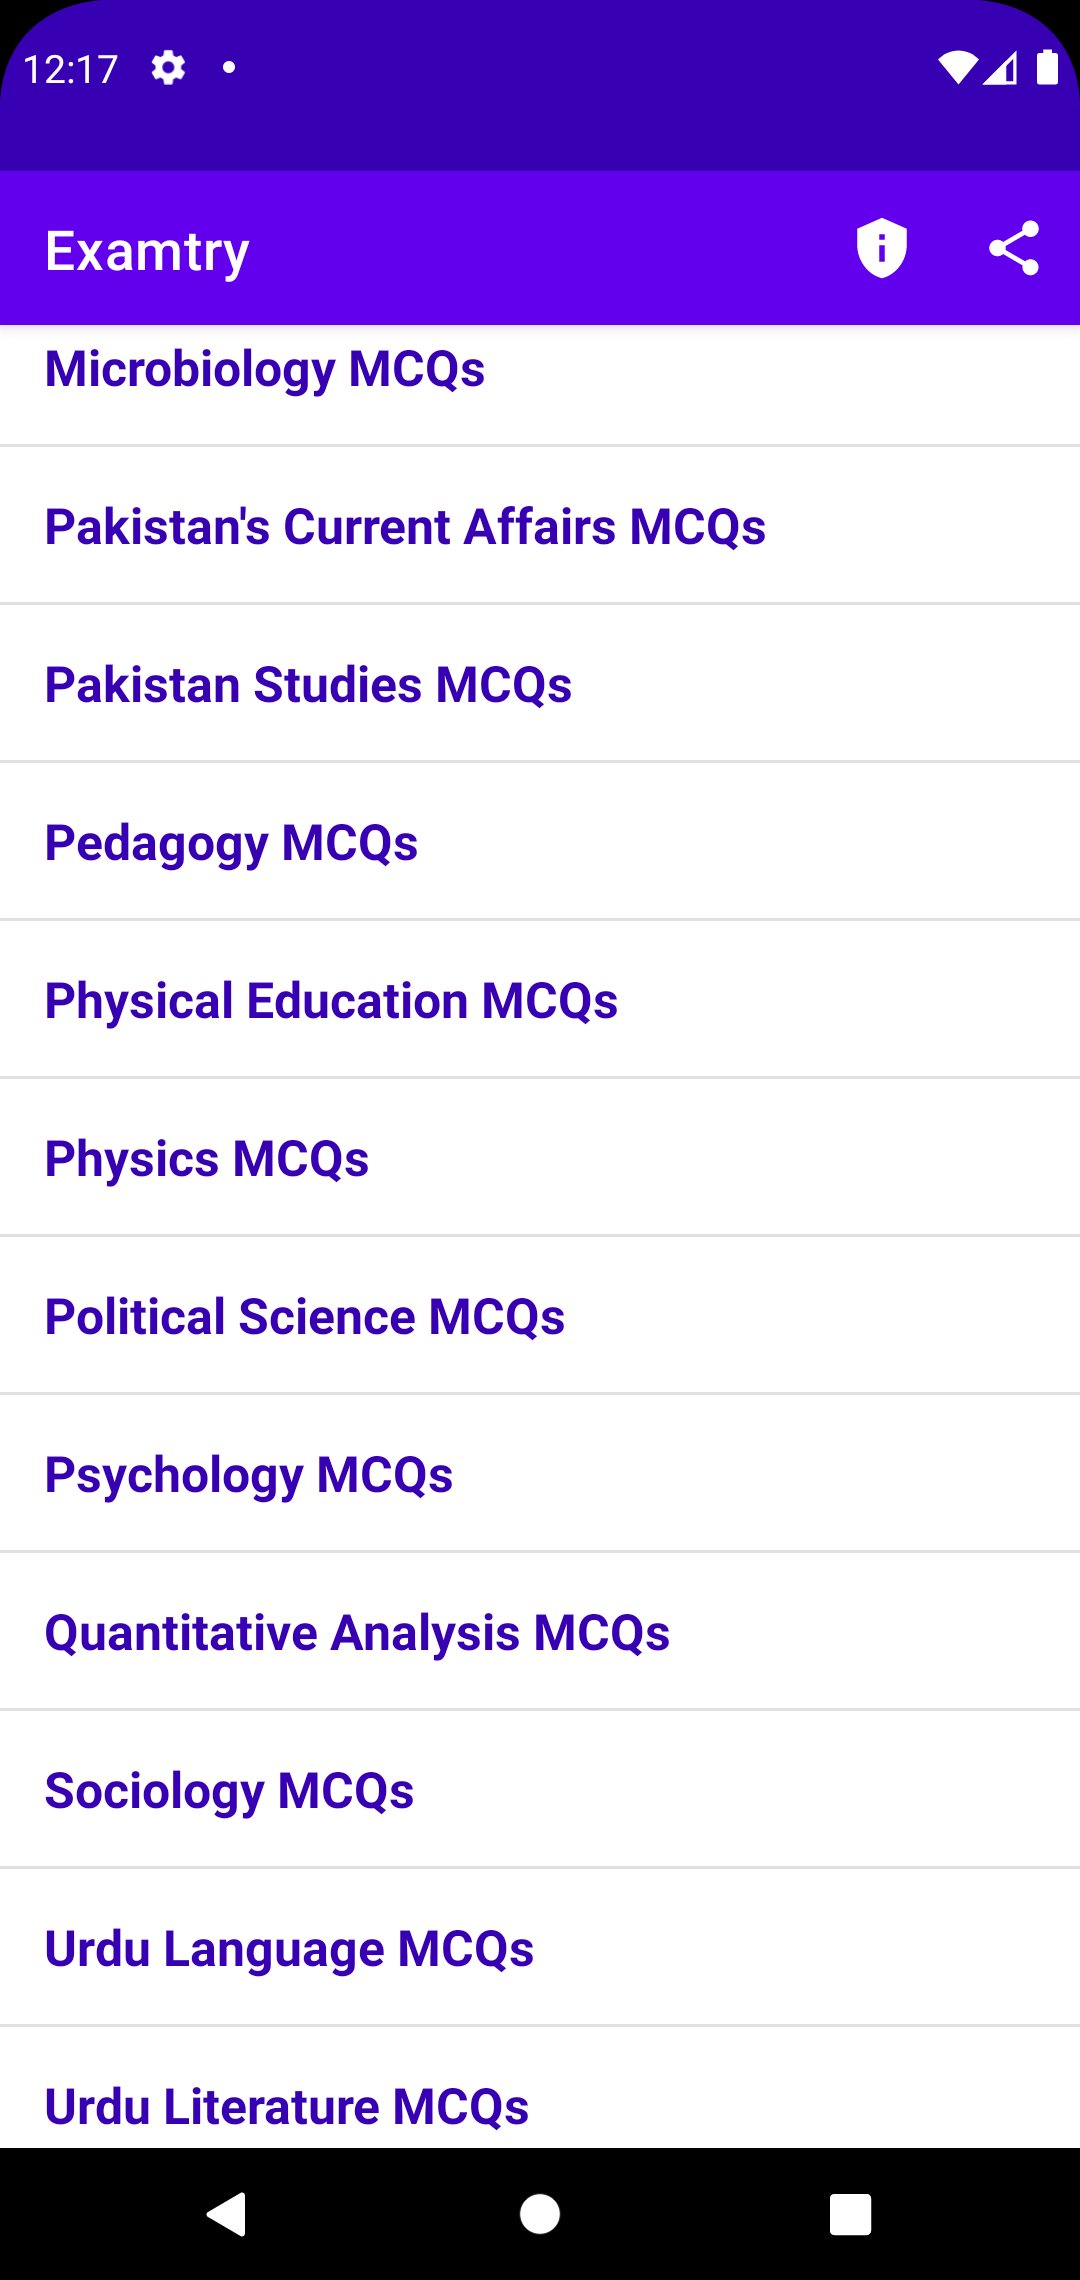This screenshot has width=1080, height=2280.
Task: Tap Urdu Literature MCQs entry
Action: (287, 2105)
